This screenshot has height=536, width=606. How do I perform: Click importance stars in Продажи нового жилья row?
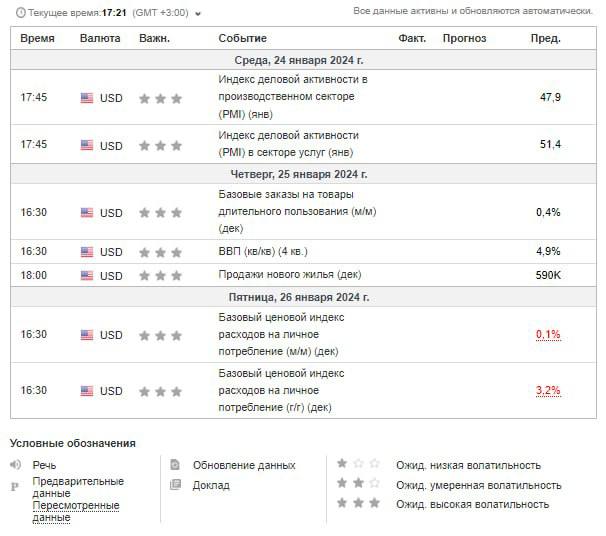tap(160, 276)
